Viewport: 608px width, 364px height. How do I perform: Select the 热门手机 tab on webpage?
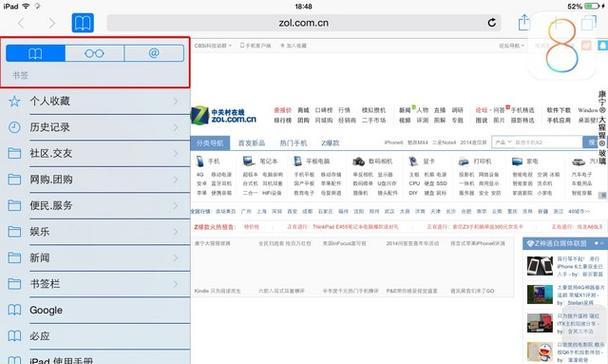coord(294,143)
